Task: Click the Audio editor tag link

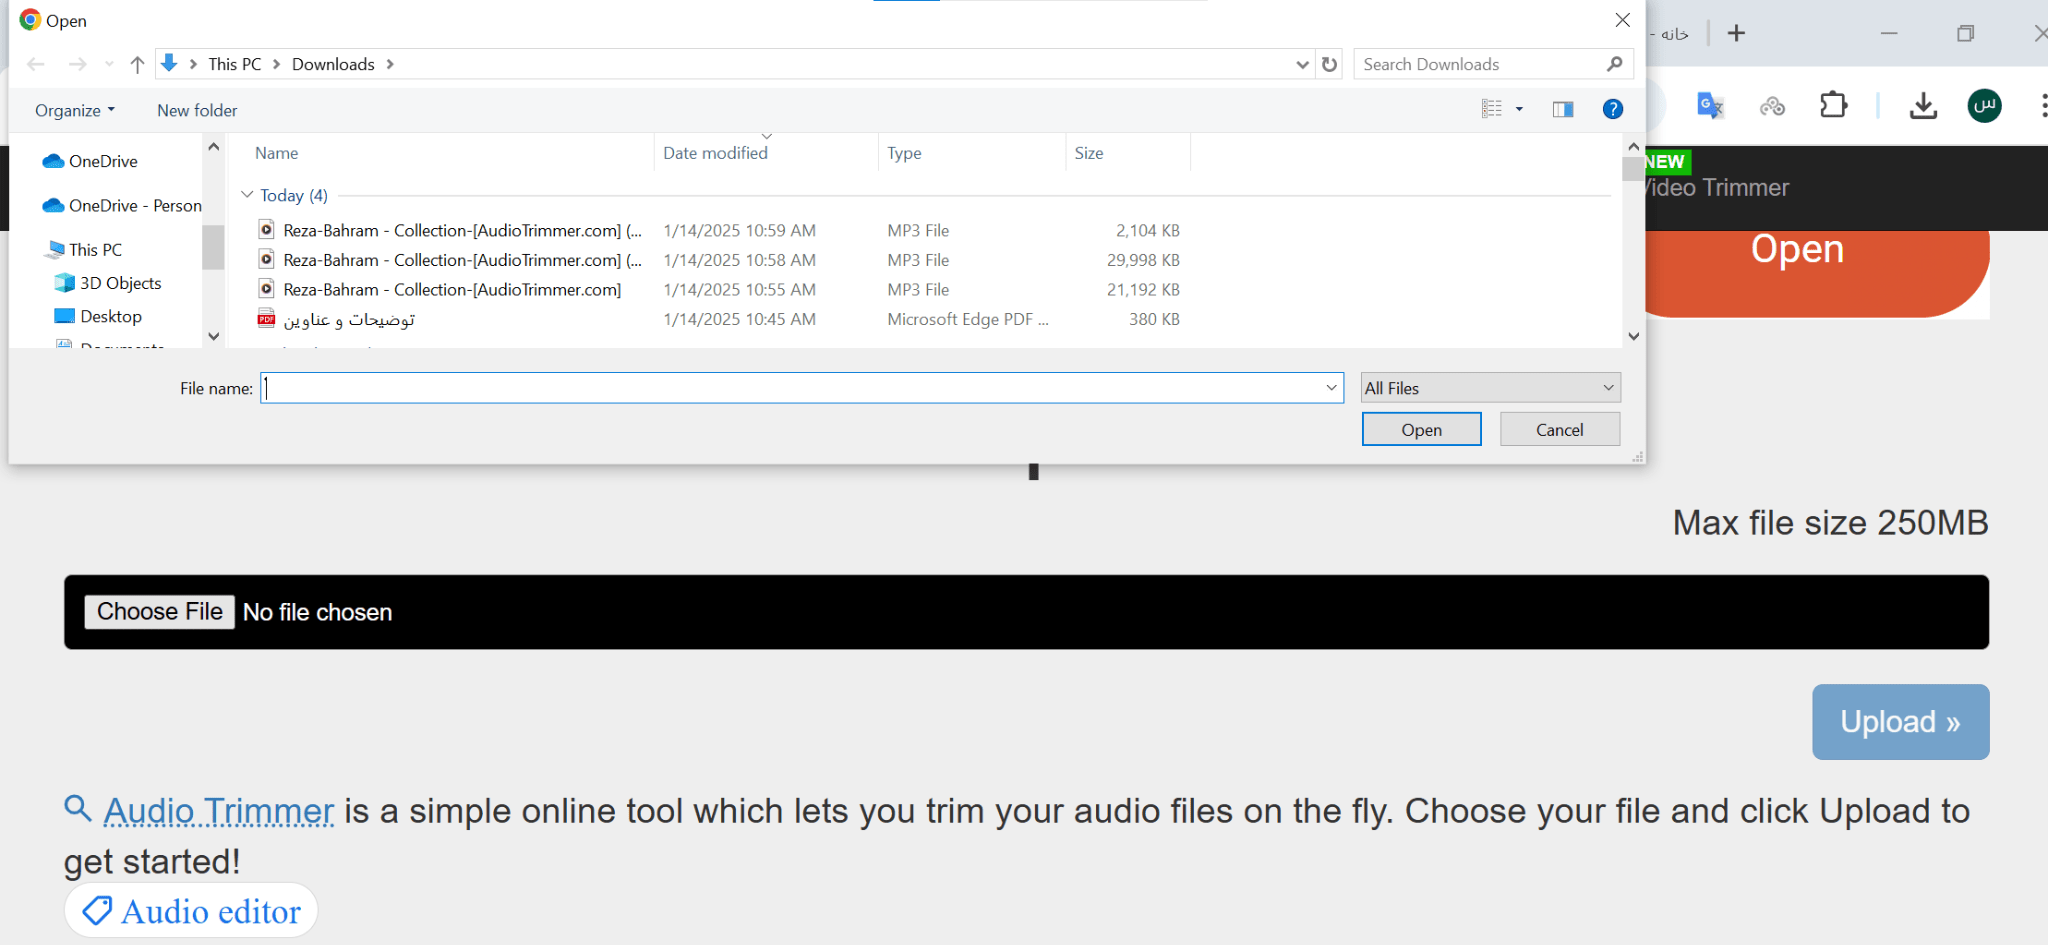Action: coord(191,911)
